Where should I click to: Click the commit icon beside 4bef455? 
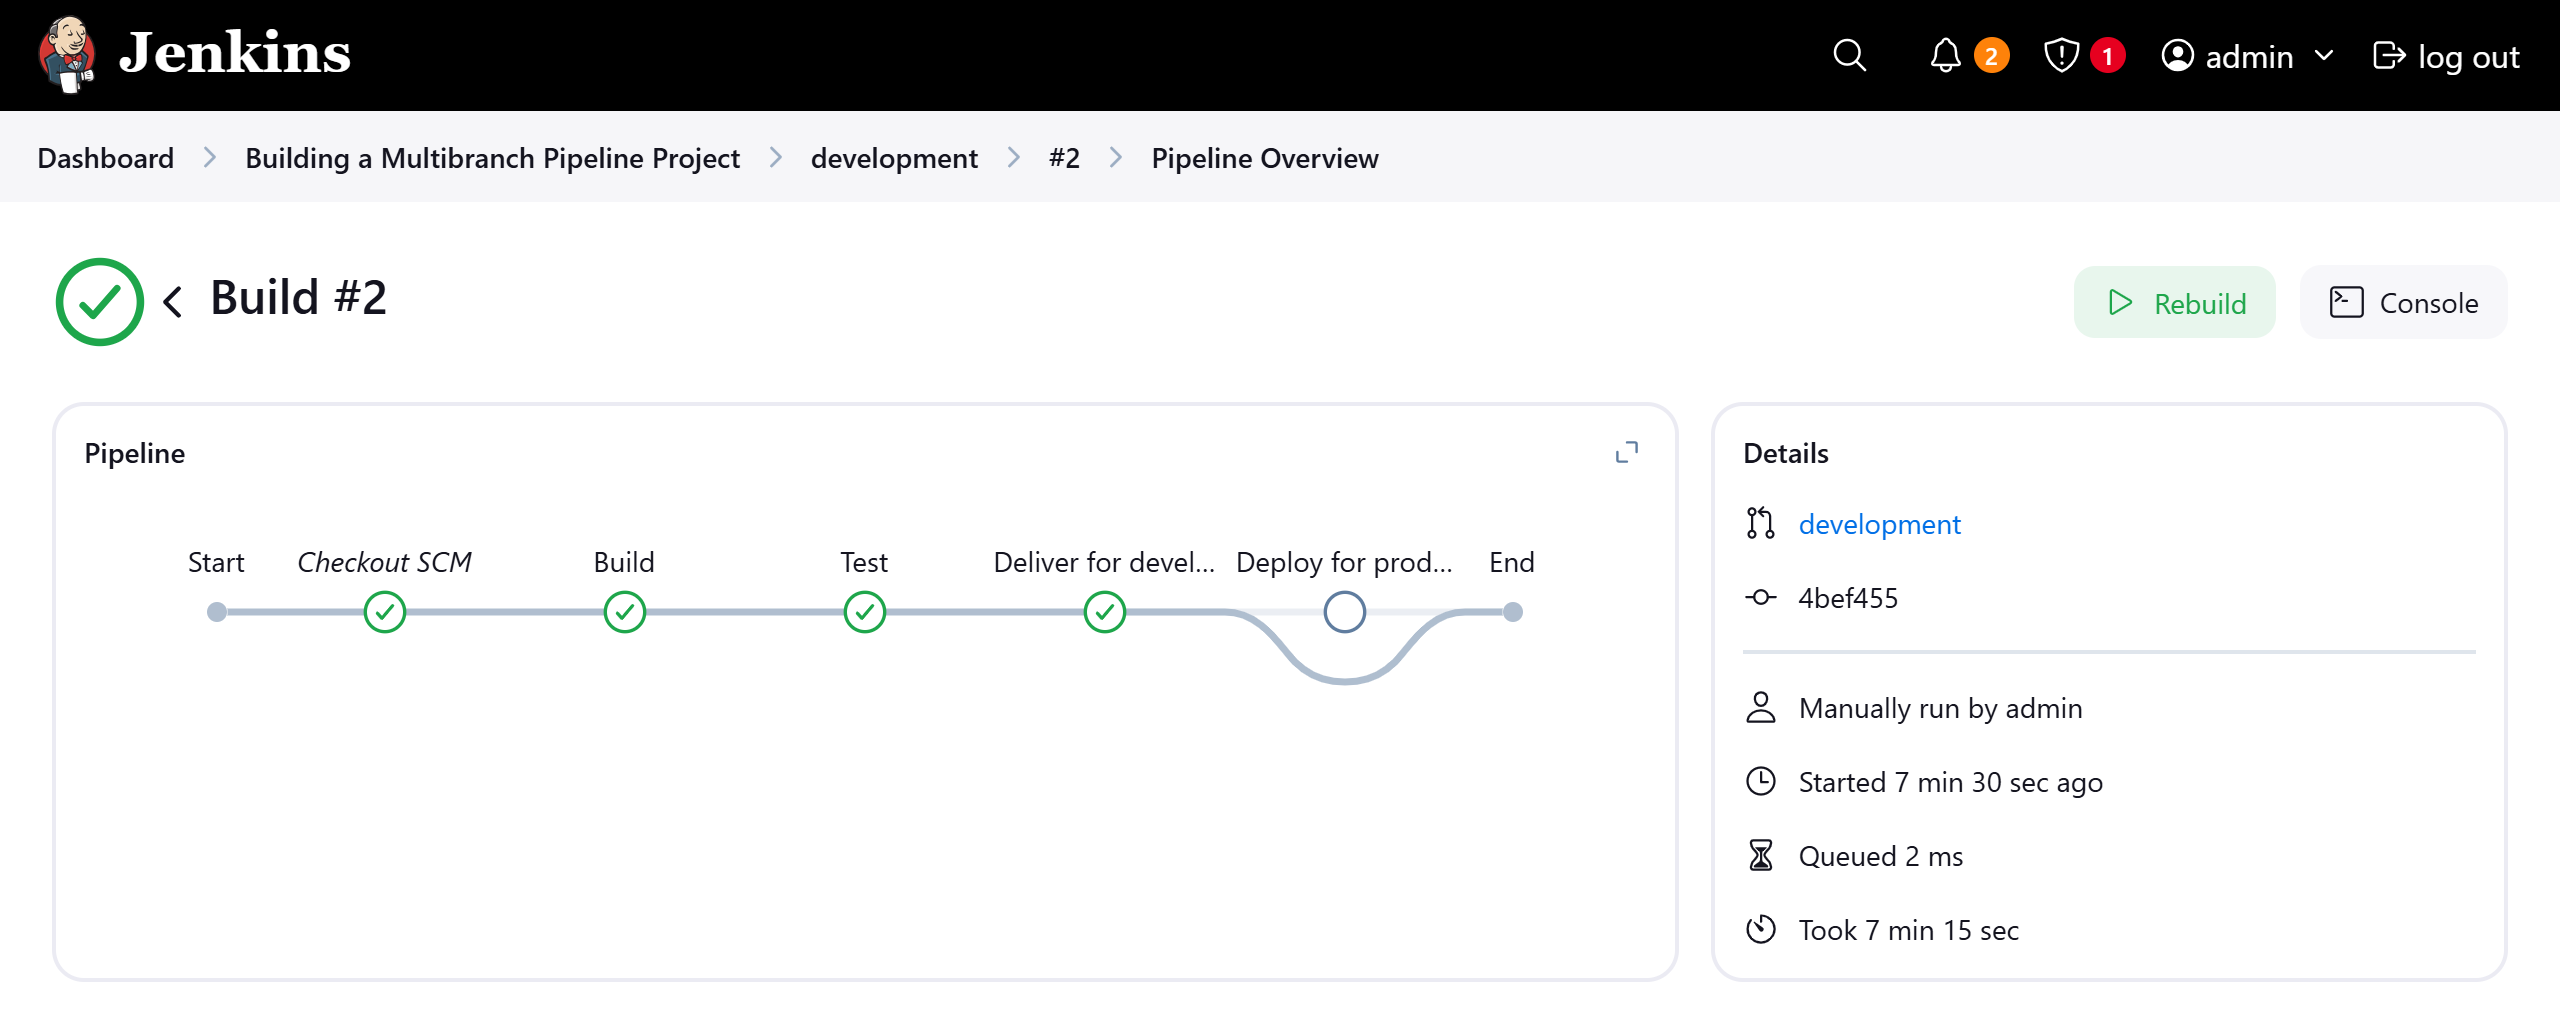1760,598
